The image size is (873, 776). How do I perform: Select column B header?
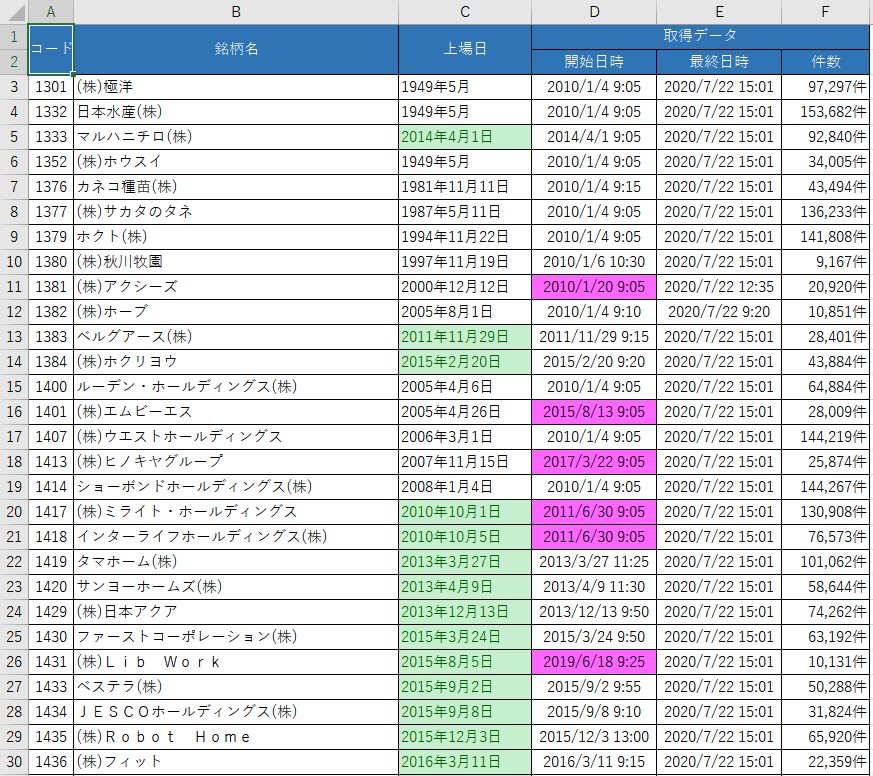pyautogui.click(x=236, y=12)
